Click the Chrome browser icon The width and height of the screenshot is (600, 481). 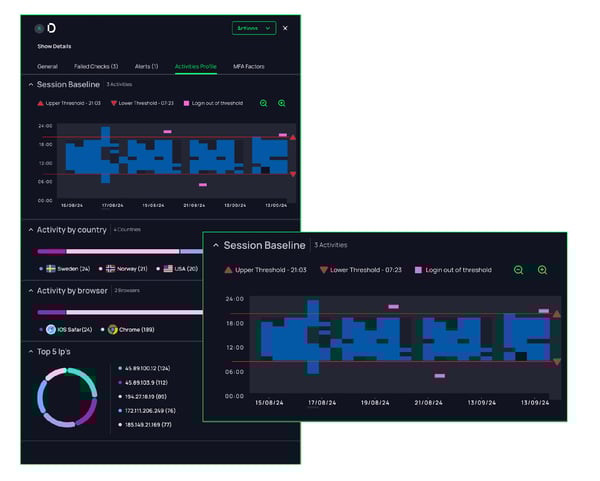tap(112, 329)
